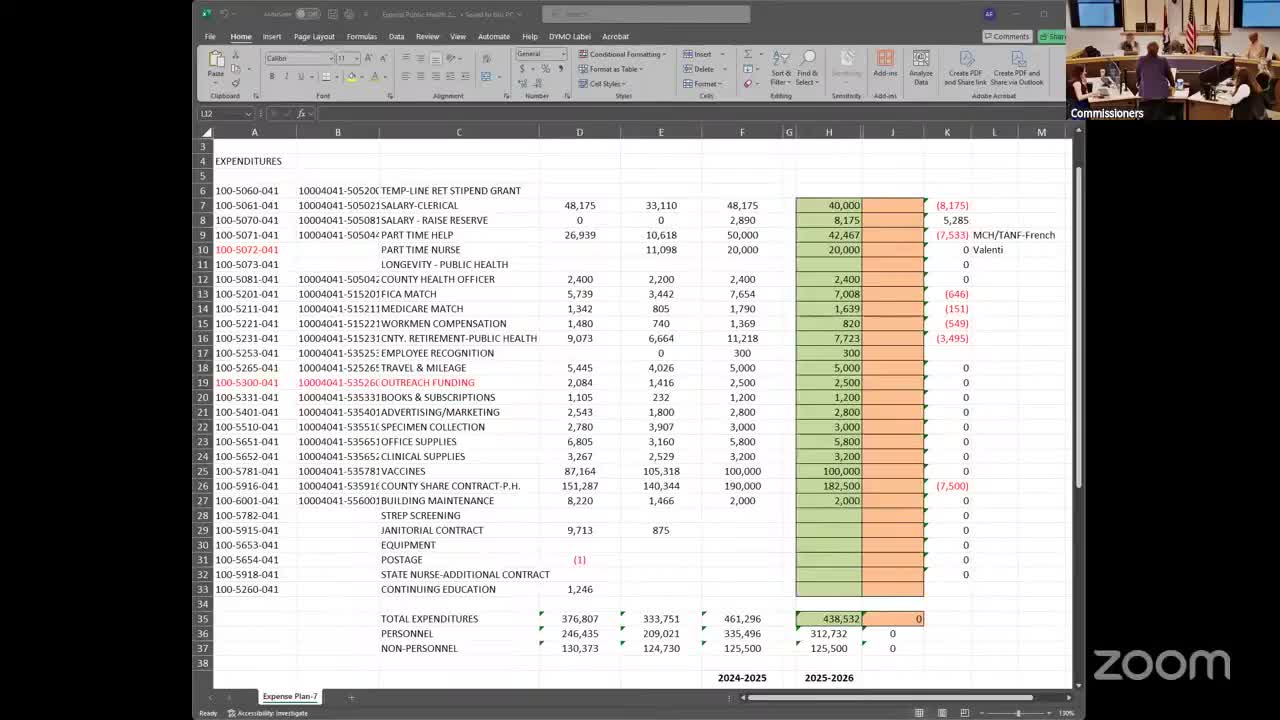Select the TOTAL EXPENDITURES cell
Viewport: 1280px width, 720px height.
(x=459, y=619)
